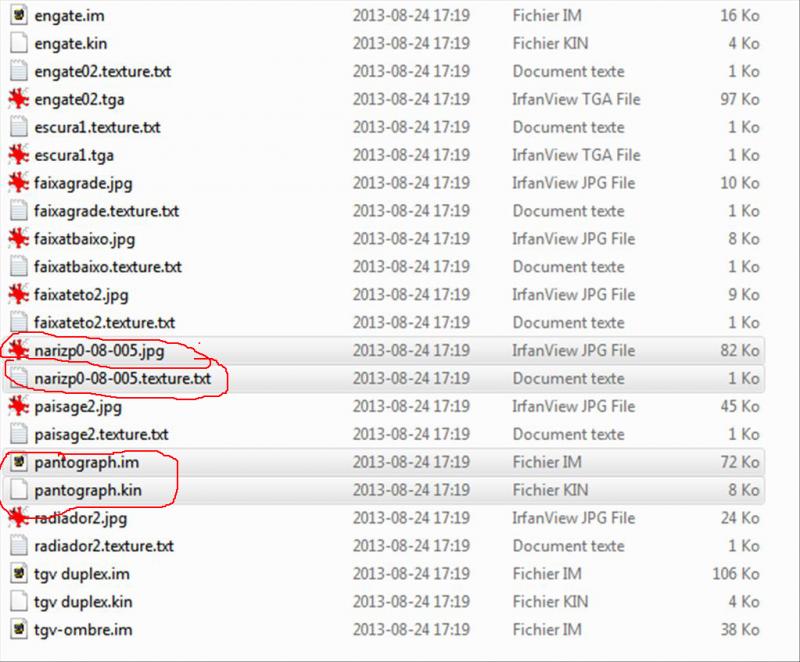The width and height of the screenshot is (800, 662).
Task: Click the 45 Ko size of paisage2.jpg
Action: (740, 406)
